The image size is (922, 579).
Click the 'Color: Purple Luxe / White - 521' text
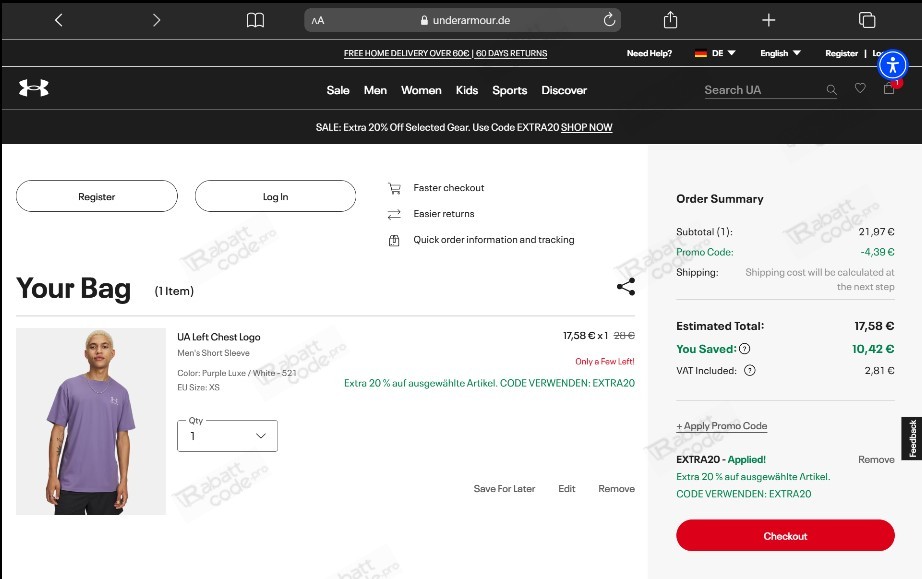237,373
